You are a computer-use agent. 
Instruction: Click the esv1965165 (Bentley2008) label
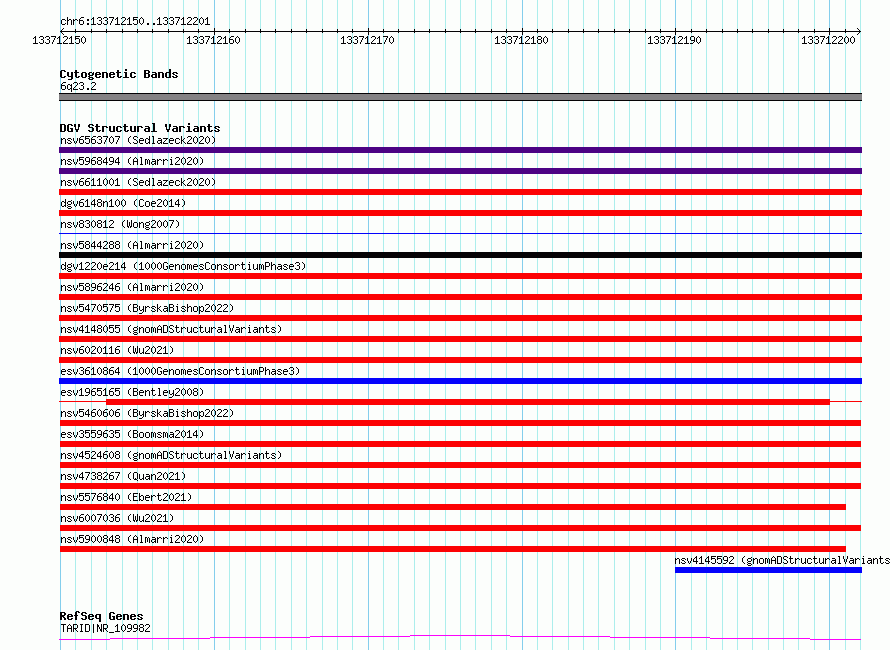pyautogui.click(x=132, y=392)
